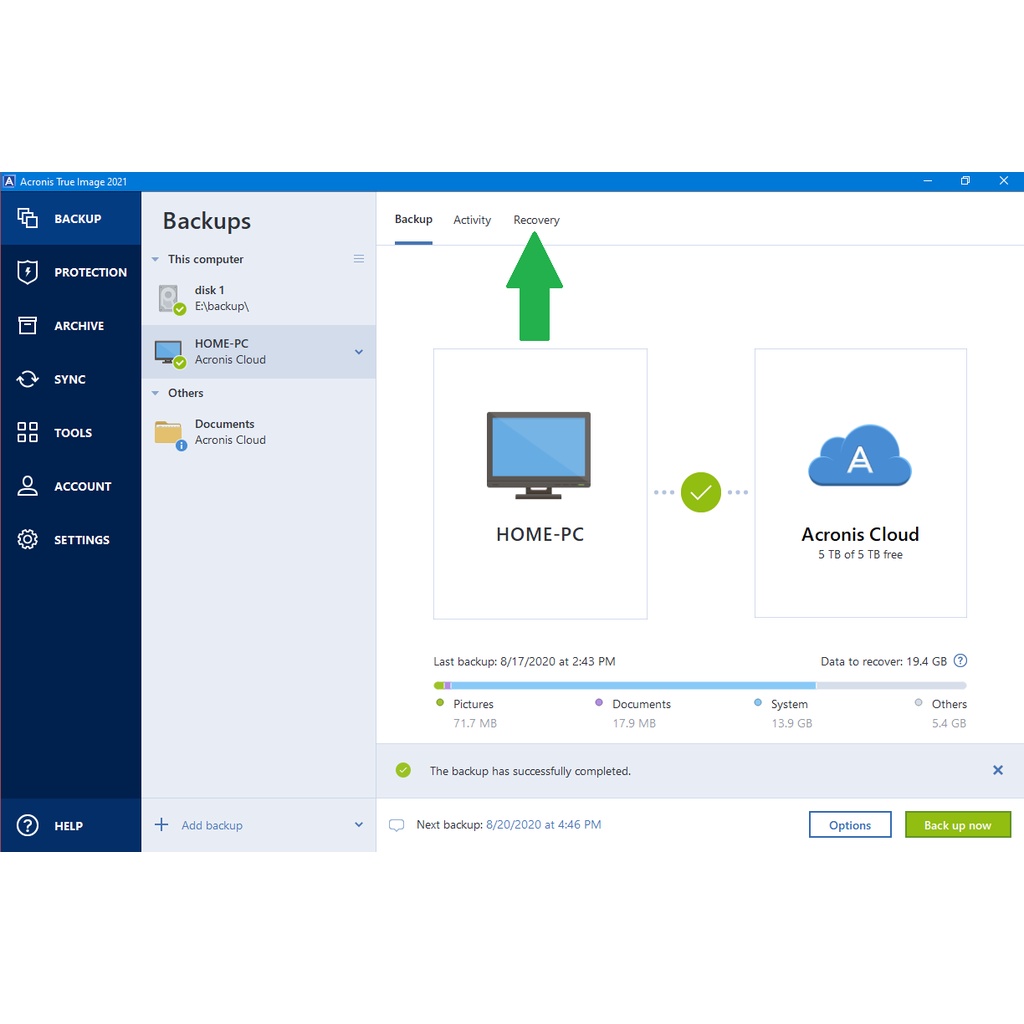Viewport: 1024px width, 1024px height.
Task: Collapse the This computer group
Action: coord(155,259)
